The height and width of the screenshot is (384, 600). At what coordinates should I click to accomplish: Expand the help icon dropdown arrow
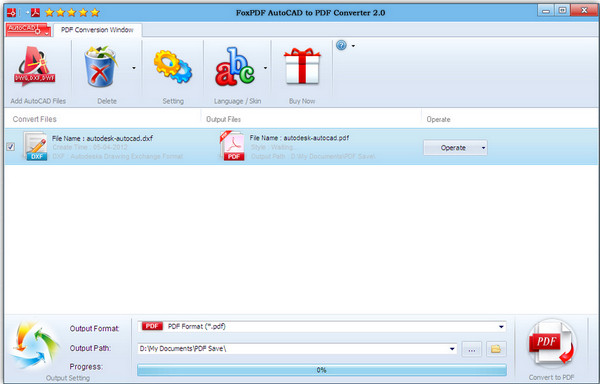[353, 46]
